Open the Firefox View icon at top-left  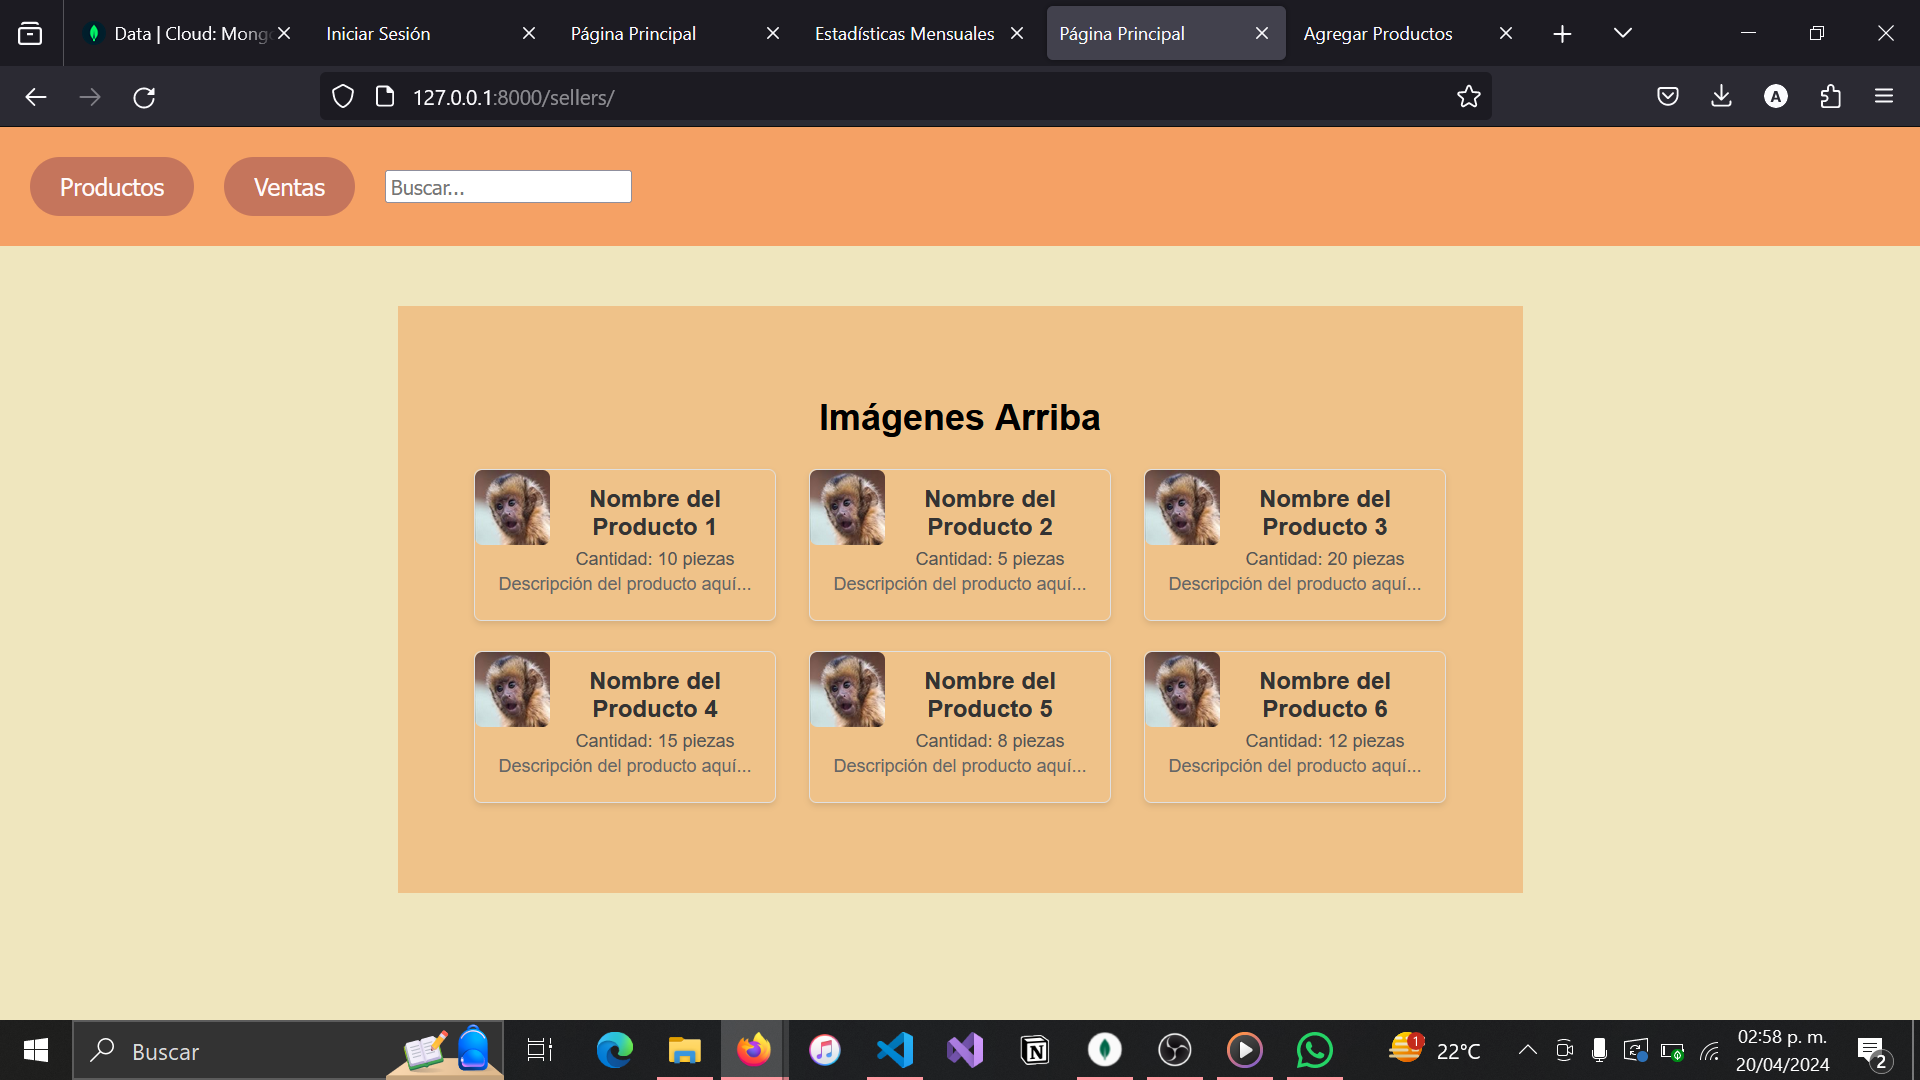click(x=30, y=33)
